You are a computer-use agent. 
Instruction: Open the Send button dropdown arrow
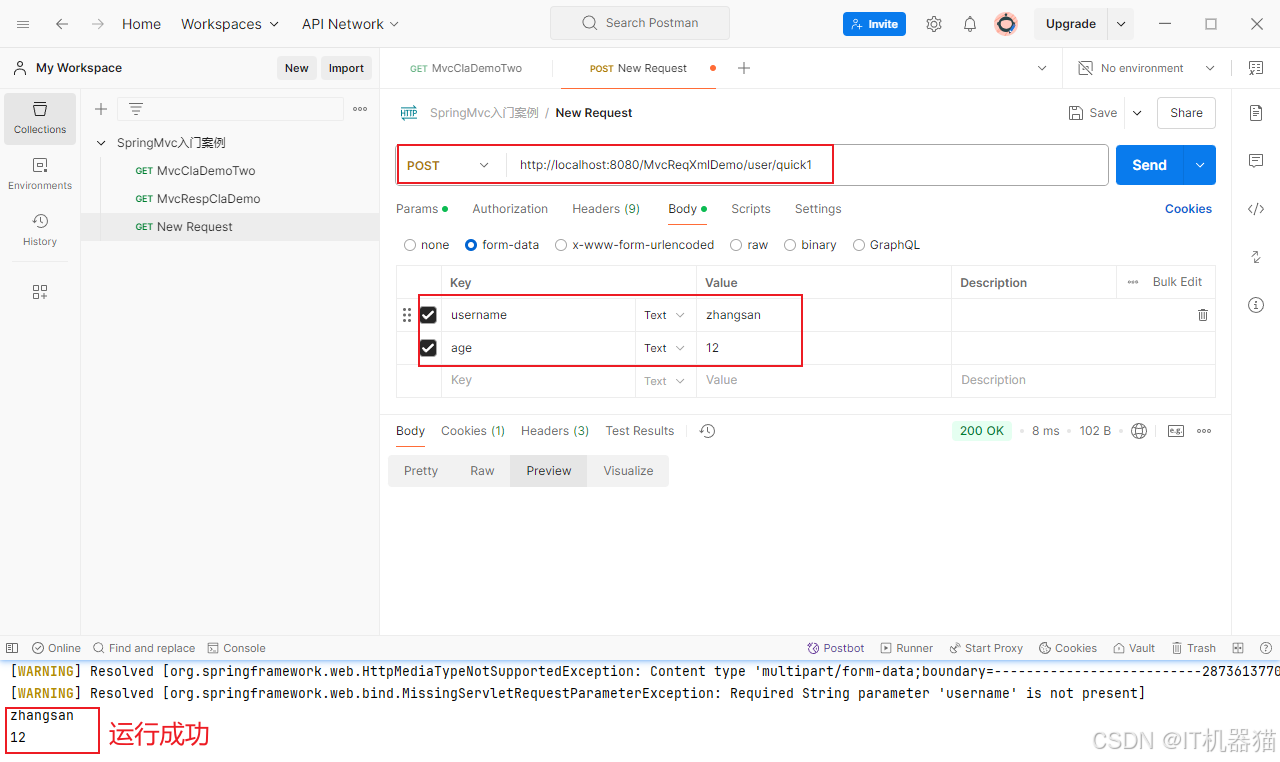(x=1199, y=165)
